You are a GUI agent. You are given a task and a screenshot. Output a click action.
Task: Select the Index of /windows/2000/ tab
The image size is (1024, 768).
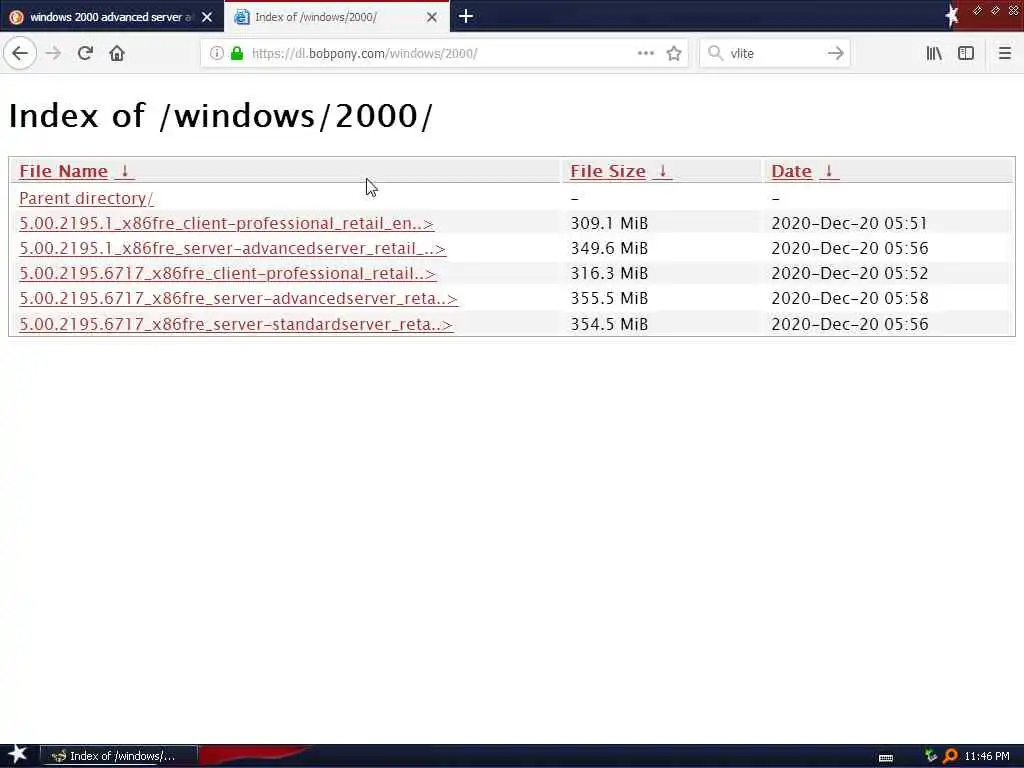(336, 17)
